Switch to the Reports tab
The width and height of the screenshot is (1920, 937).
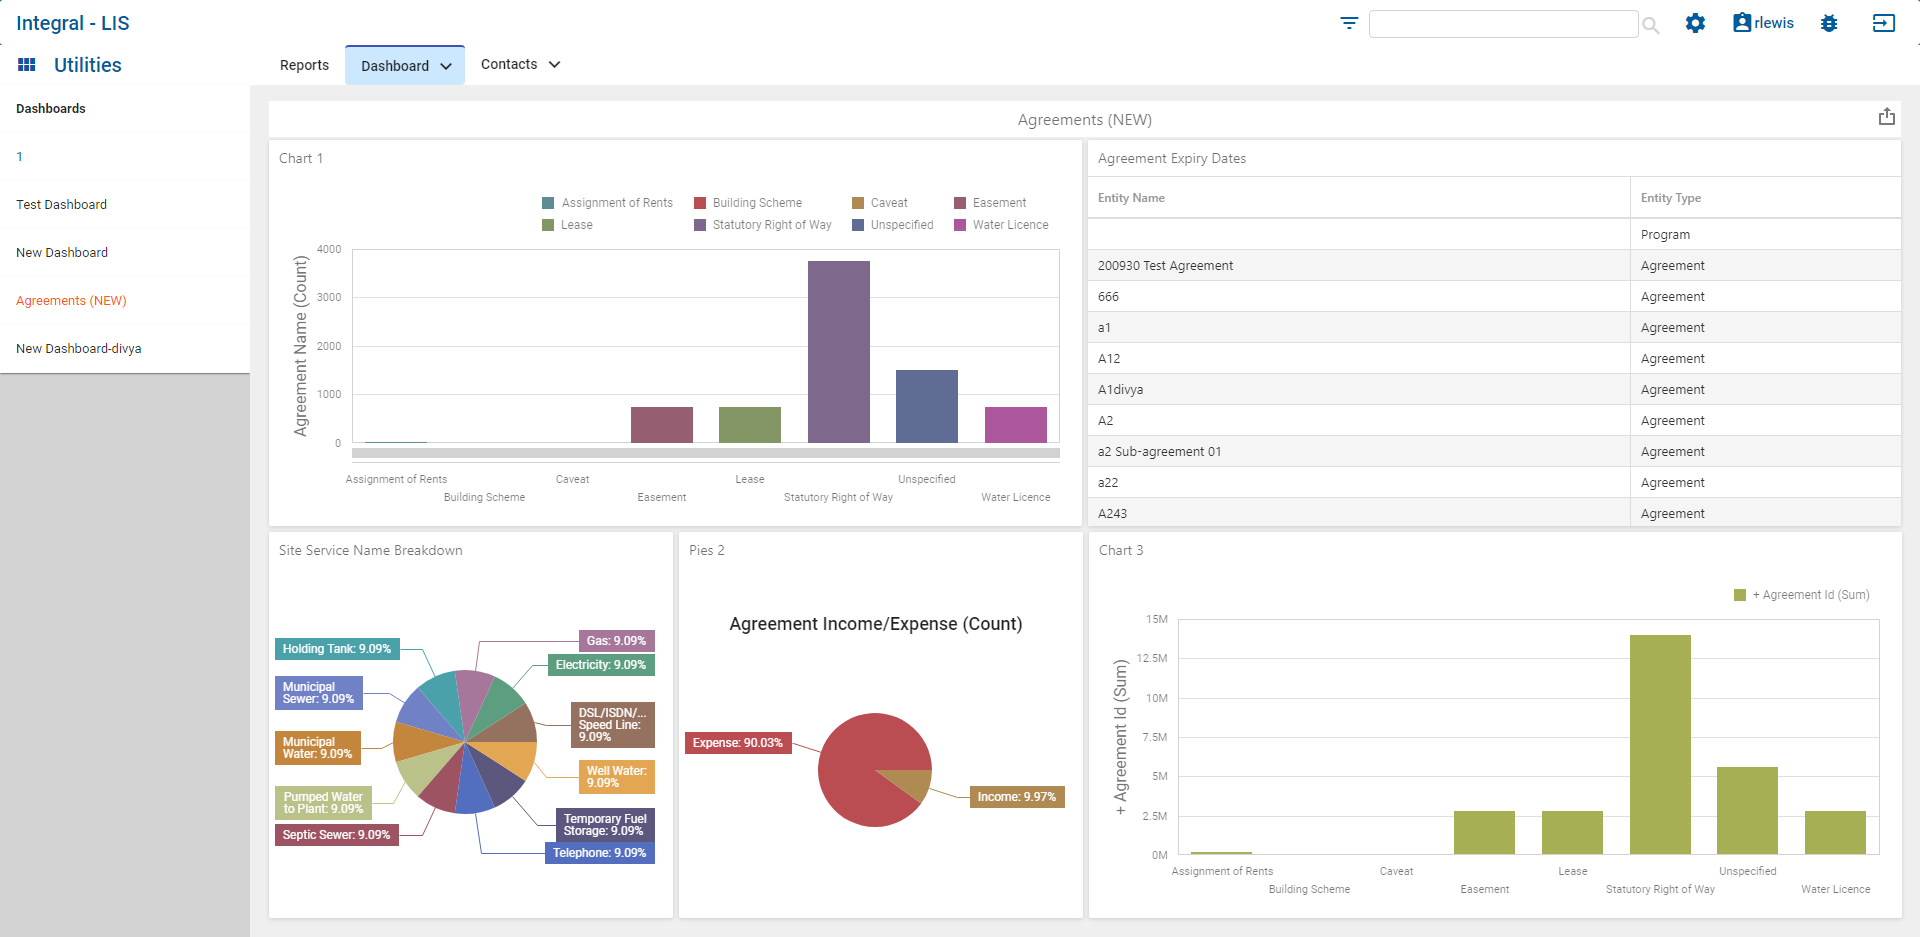(304, 65)
